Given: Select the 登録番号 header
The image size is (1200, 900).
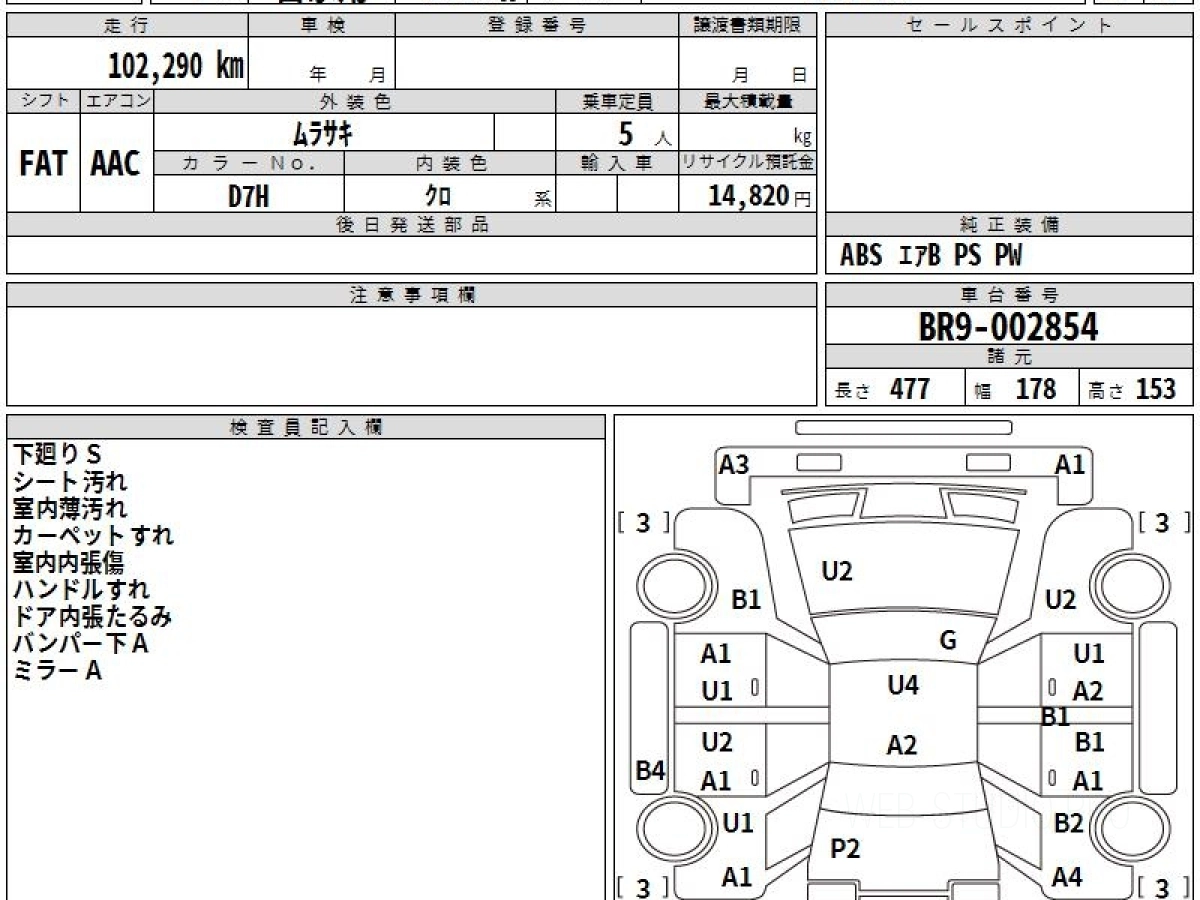Looking at the screenshot, I should coord(537,26).
